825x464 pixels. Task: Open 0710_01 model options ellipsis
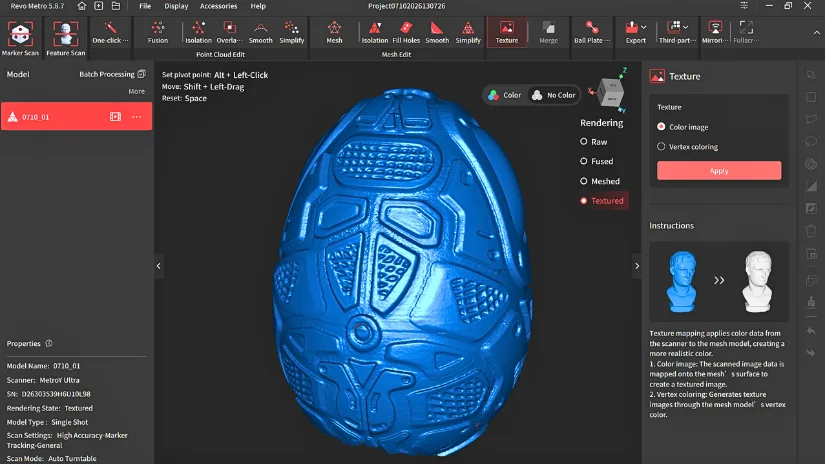pyautogui.click(x=137, y=117)
